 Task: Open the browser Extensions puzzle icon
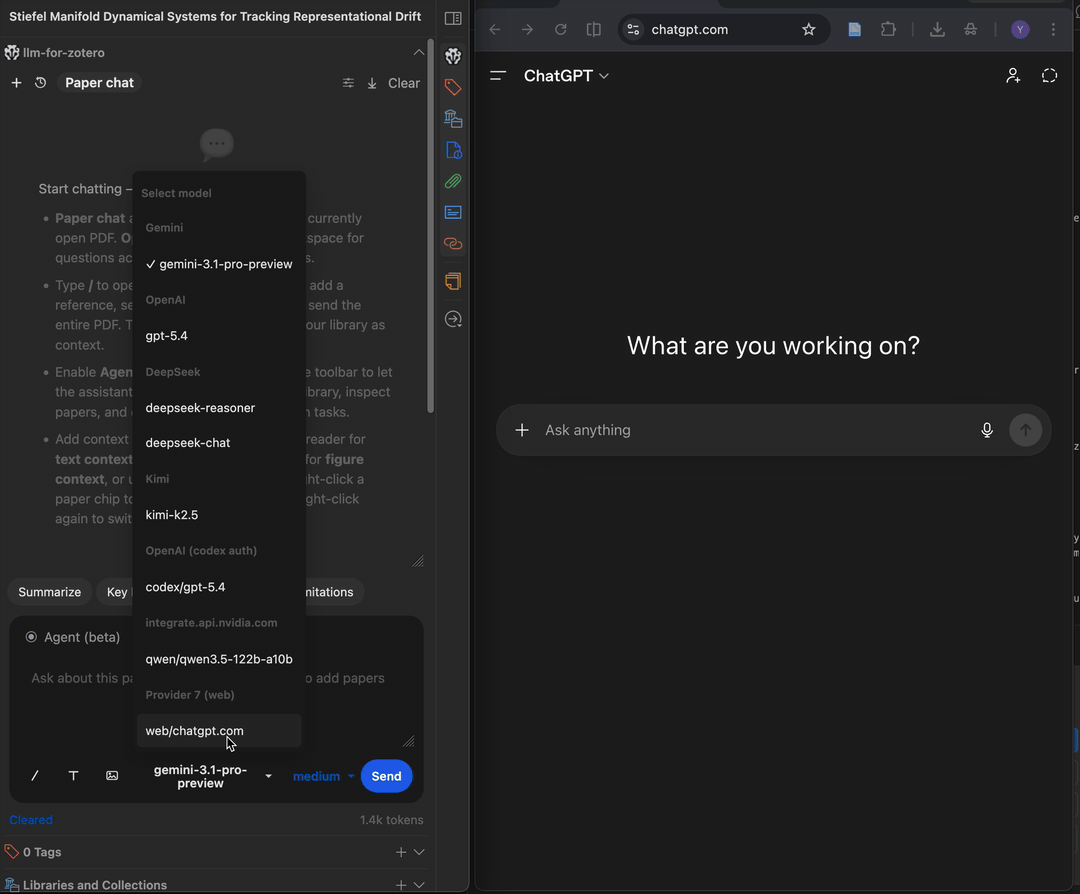pyautogui.click(x=889, y=30)
